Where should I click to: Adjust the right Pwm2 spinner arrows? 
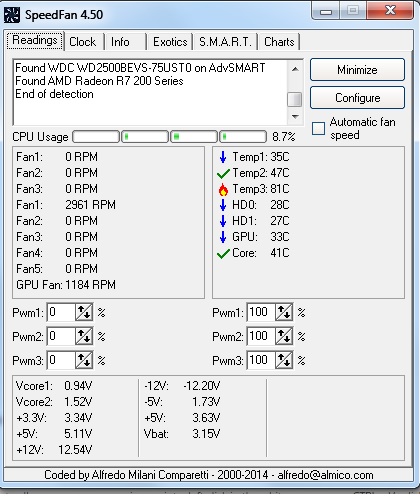(284, 336)
